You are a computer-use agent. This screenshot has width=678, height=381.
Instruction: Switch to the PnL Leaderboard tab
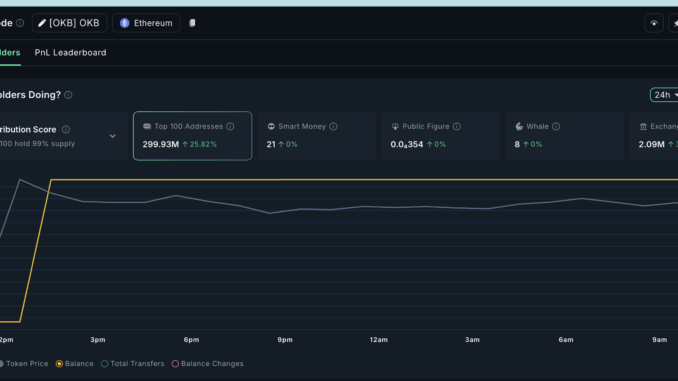[70, 53]
